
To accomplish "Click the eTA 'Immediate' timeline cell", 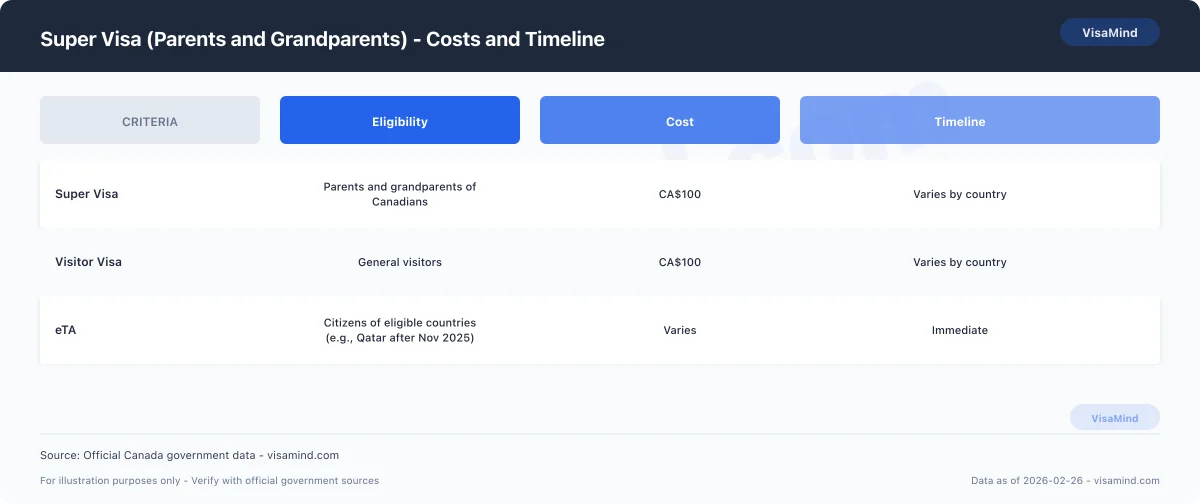I will pyautogui.click(x=960, y=330).
